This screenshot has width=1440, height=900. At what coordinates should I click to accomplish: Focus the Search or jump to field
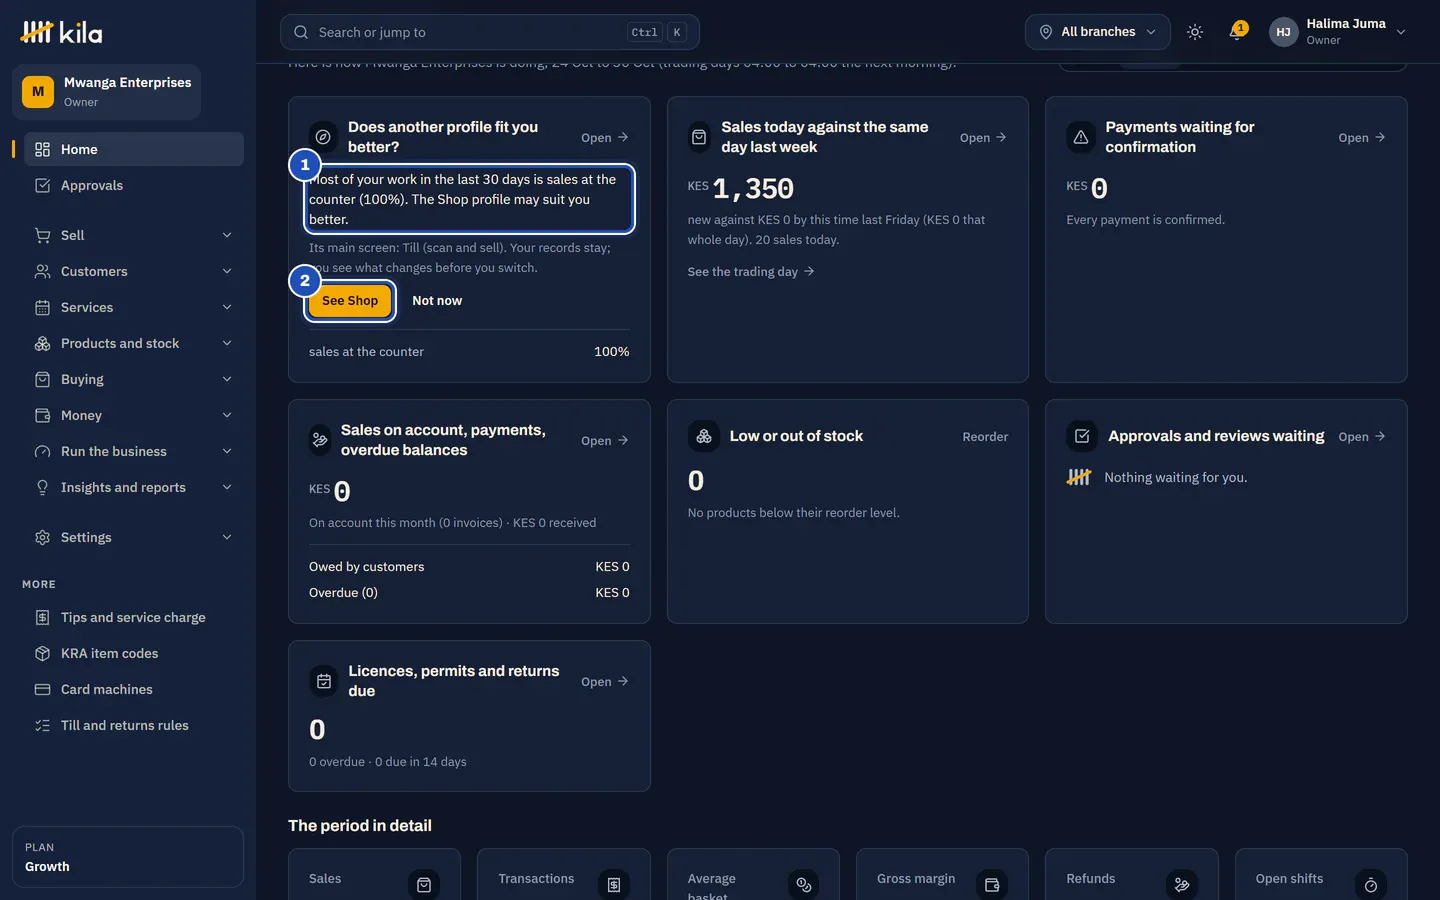[x=490, y=32]
